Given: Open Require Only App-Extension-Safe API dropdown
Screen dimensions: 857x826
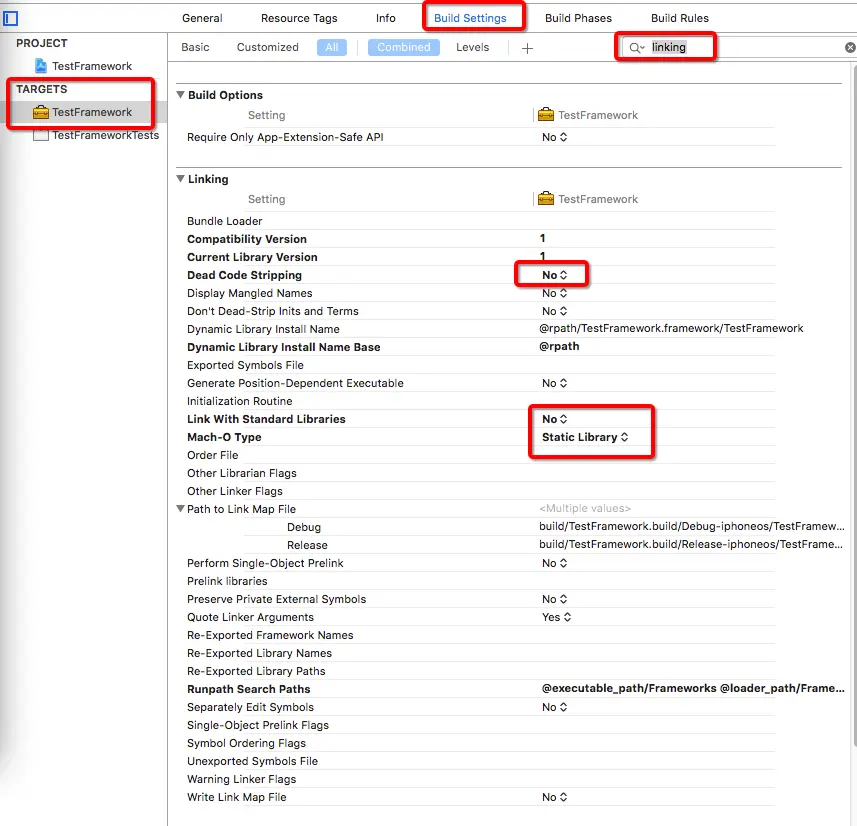Looking at the screenshot, I should pos(554,137).
